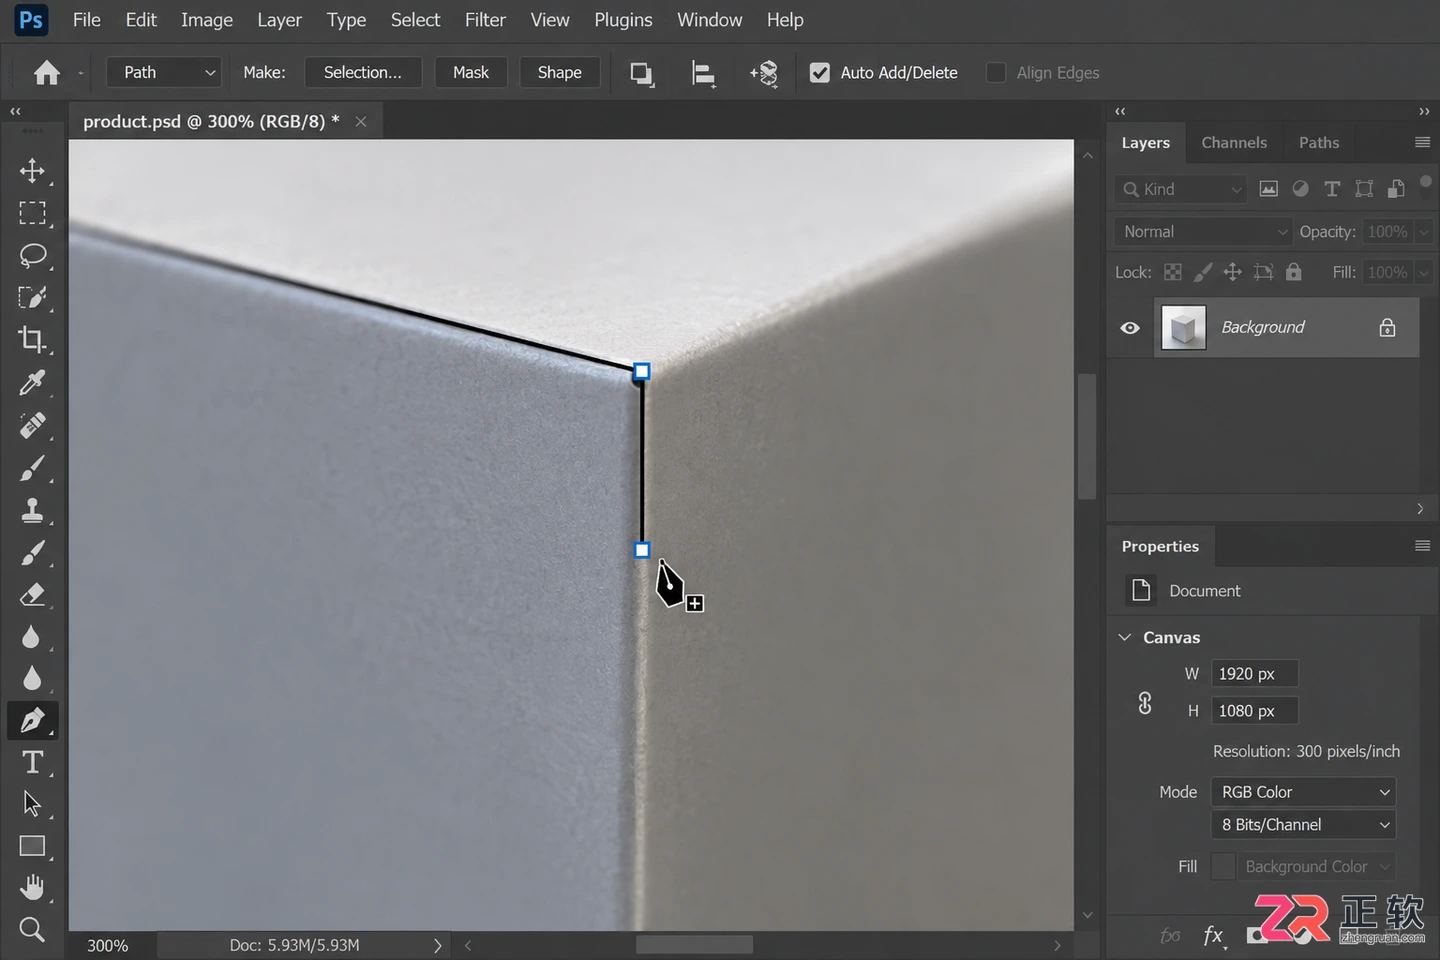Choose the Rectangle shape tool
The width and height of the screenshot is (1440, 960).
pyautogui.click(x=32, y=846)
